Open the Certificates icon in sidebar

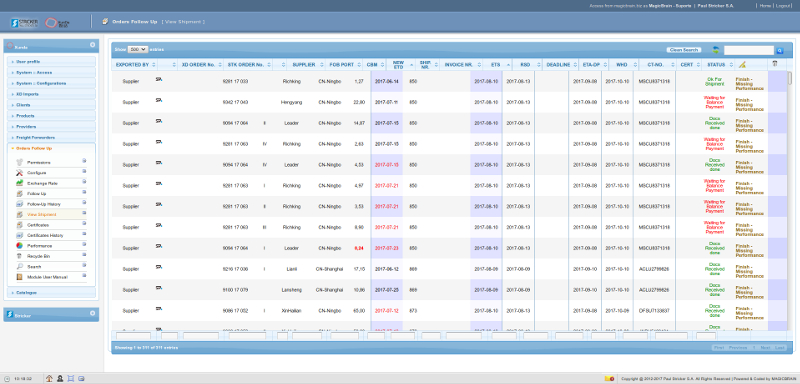pyautogui.click(x=19, y=225)
